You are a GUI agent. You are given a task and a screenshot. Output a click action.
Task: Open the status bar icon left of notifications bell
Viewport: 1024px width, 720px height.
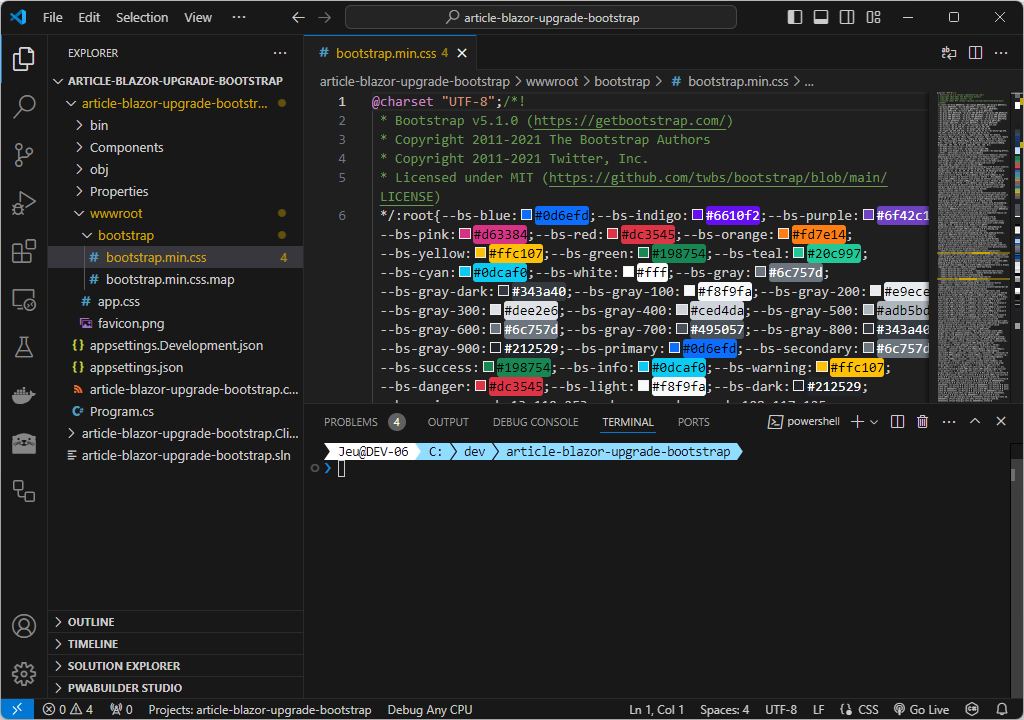pos(972,709)
